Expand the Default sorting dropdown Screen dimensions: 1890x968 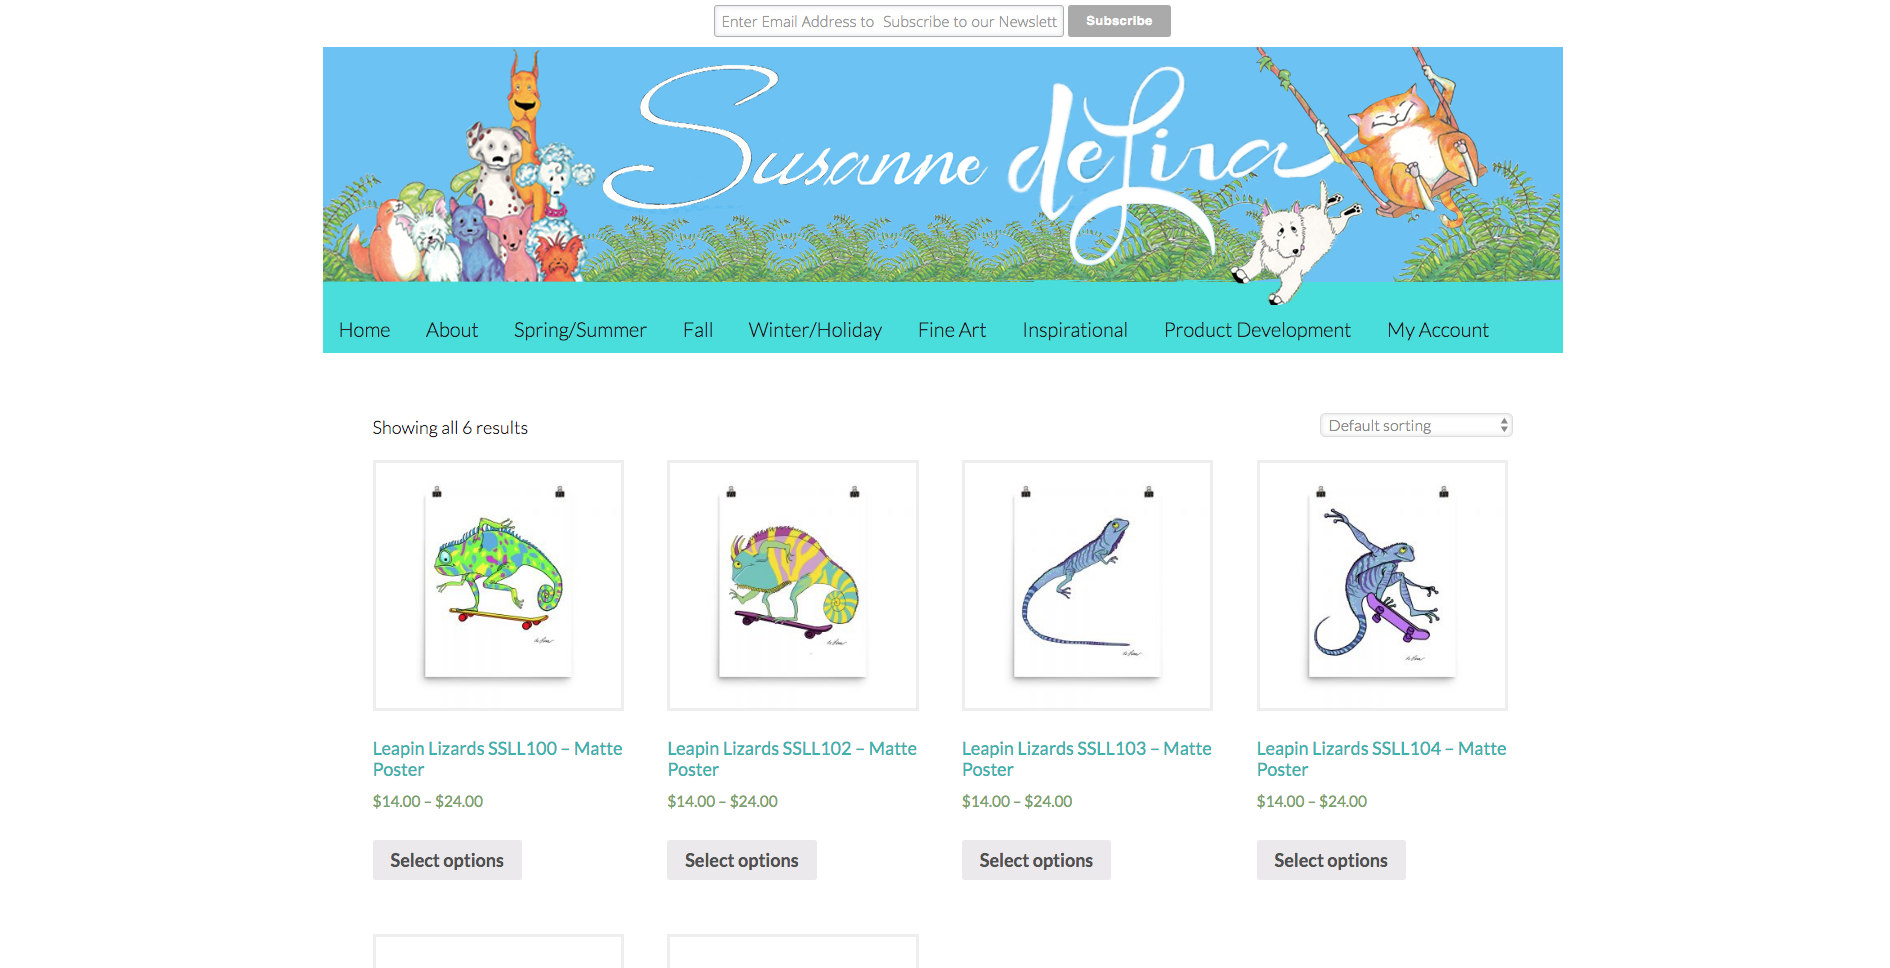[x=1415, y=426]
